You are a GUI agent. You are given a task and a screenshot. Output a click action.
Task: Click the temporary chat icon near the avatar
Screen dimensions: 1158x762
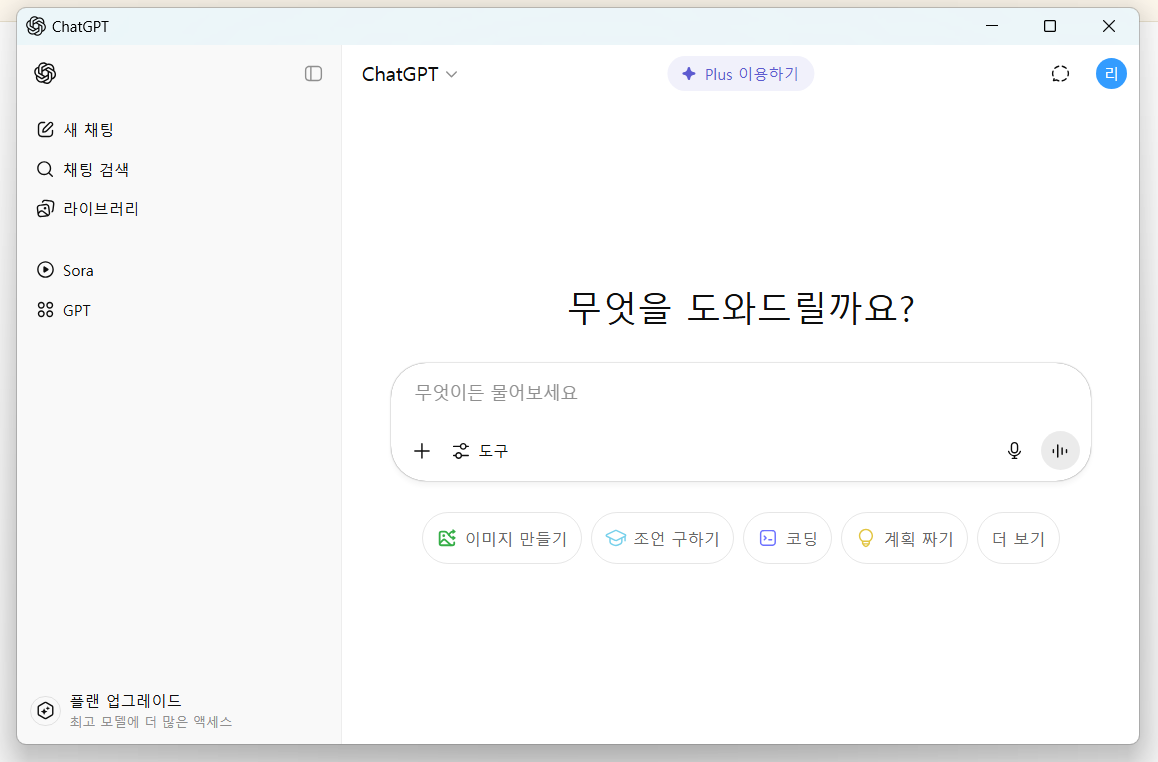(x=1060, y=73)
